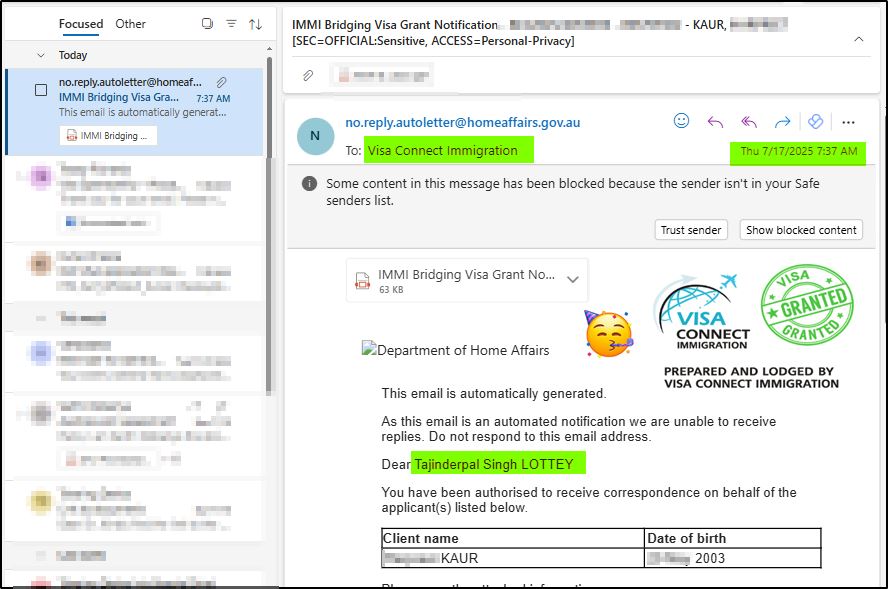Viewport: 888px width, 589px height.
Task: Collapse the email header with up chevron
Action: 859,39
